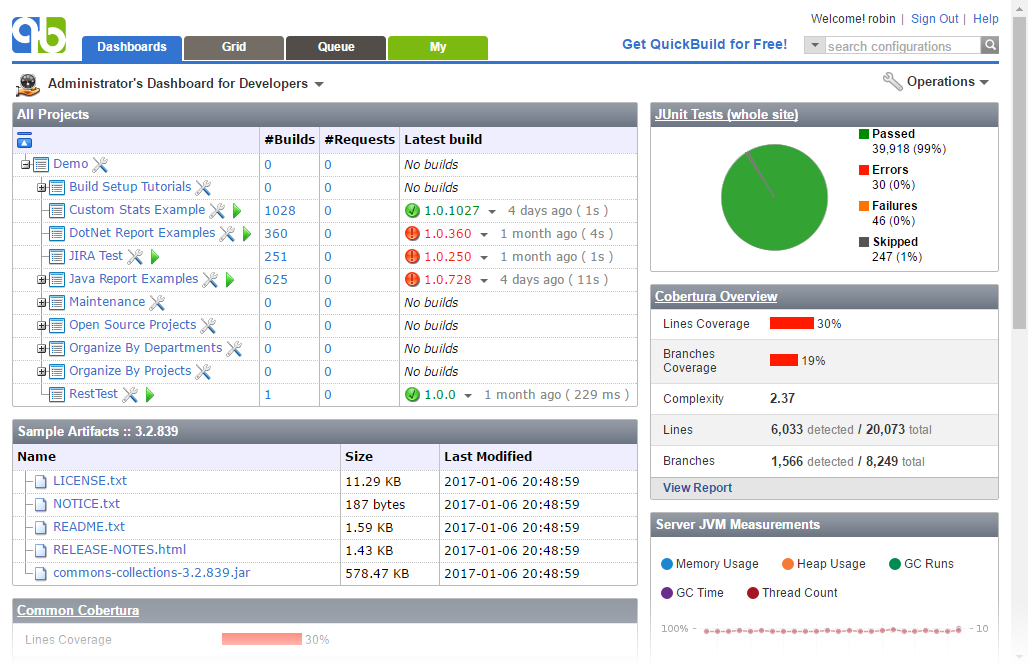The image size is (1028, 666).
Task: Click the Skipped gray legend swatch
Action: coord(864,242)
